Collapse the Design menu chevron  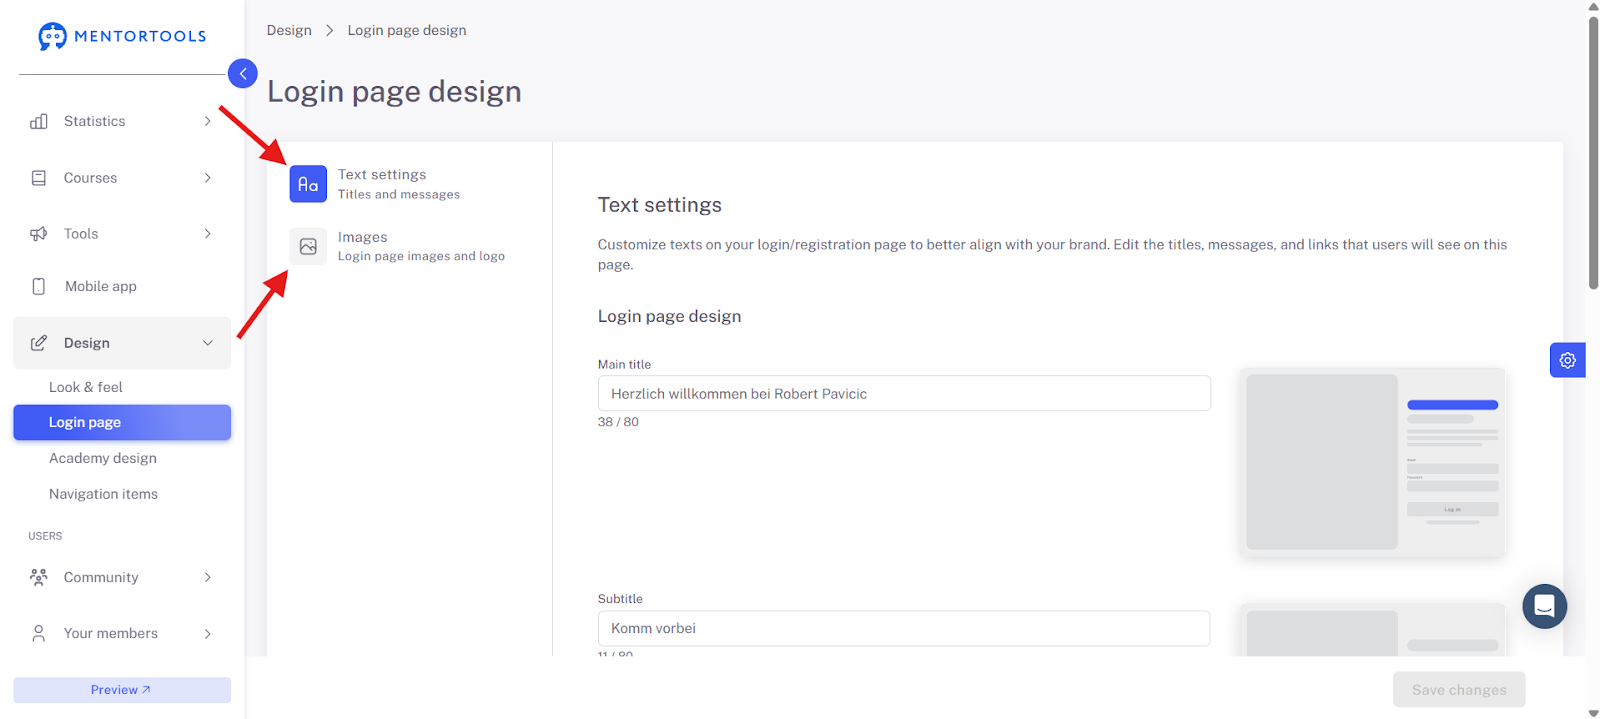coord(208,343)
